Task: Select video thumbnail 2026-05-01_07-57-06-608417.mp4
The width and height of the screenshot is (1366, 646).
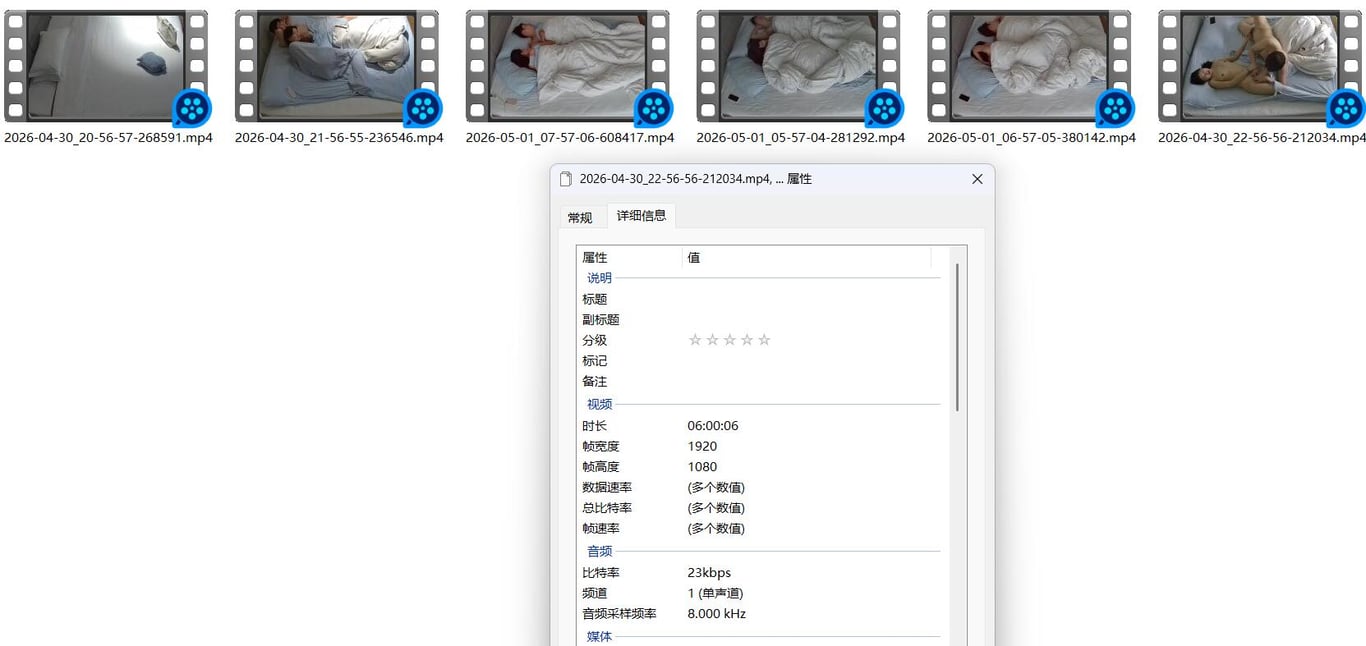Action: [568, 66]
